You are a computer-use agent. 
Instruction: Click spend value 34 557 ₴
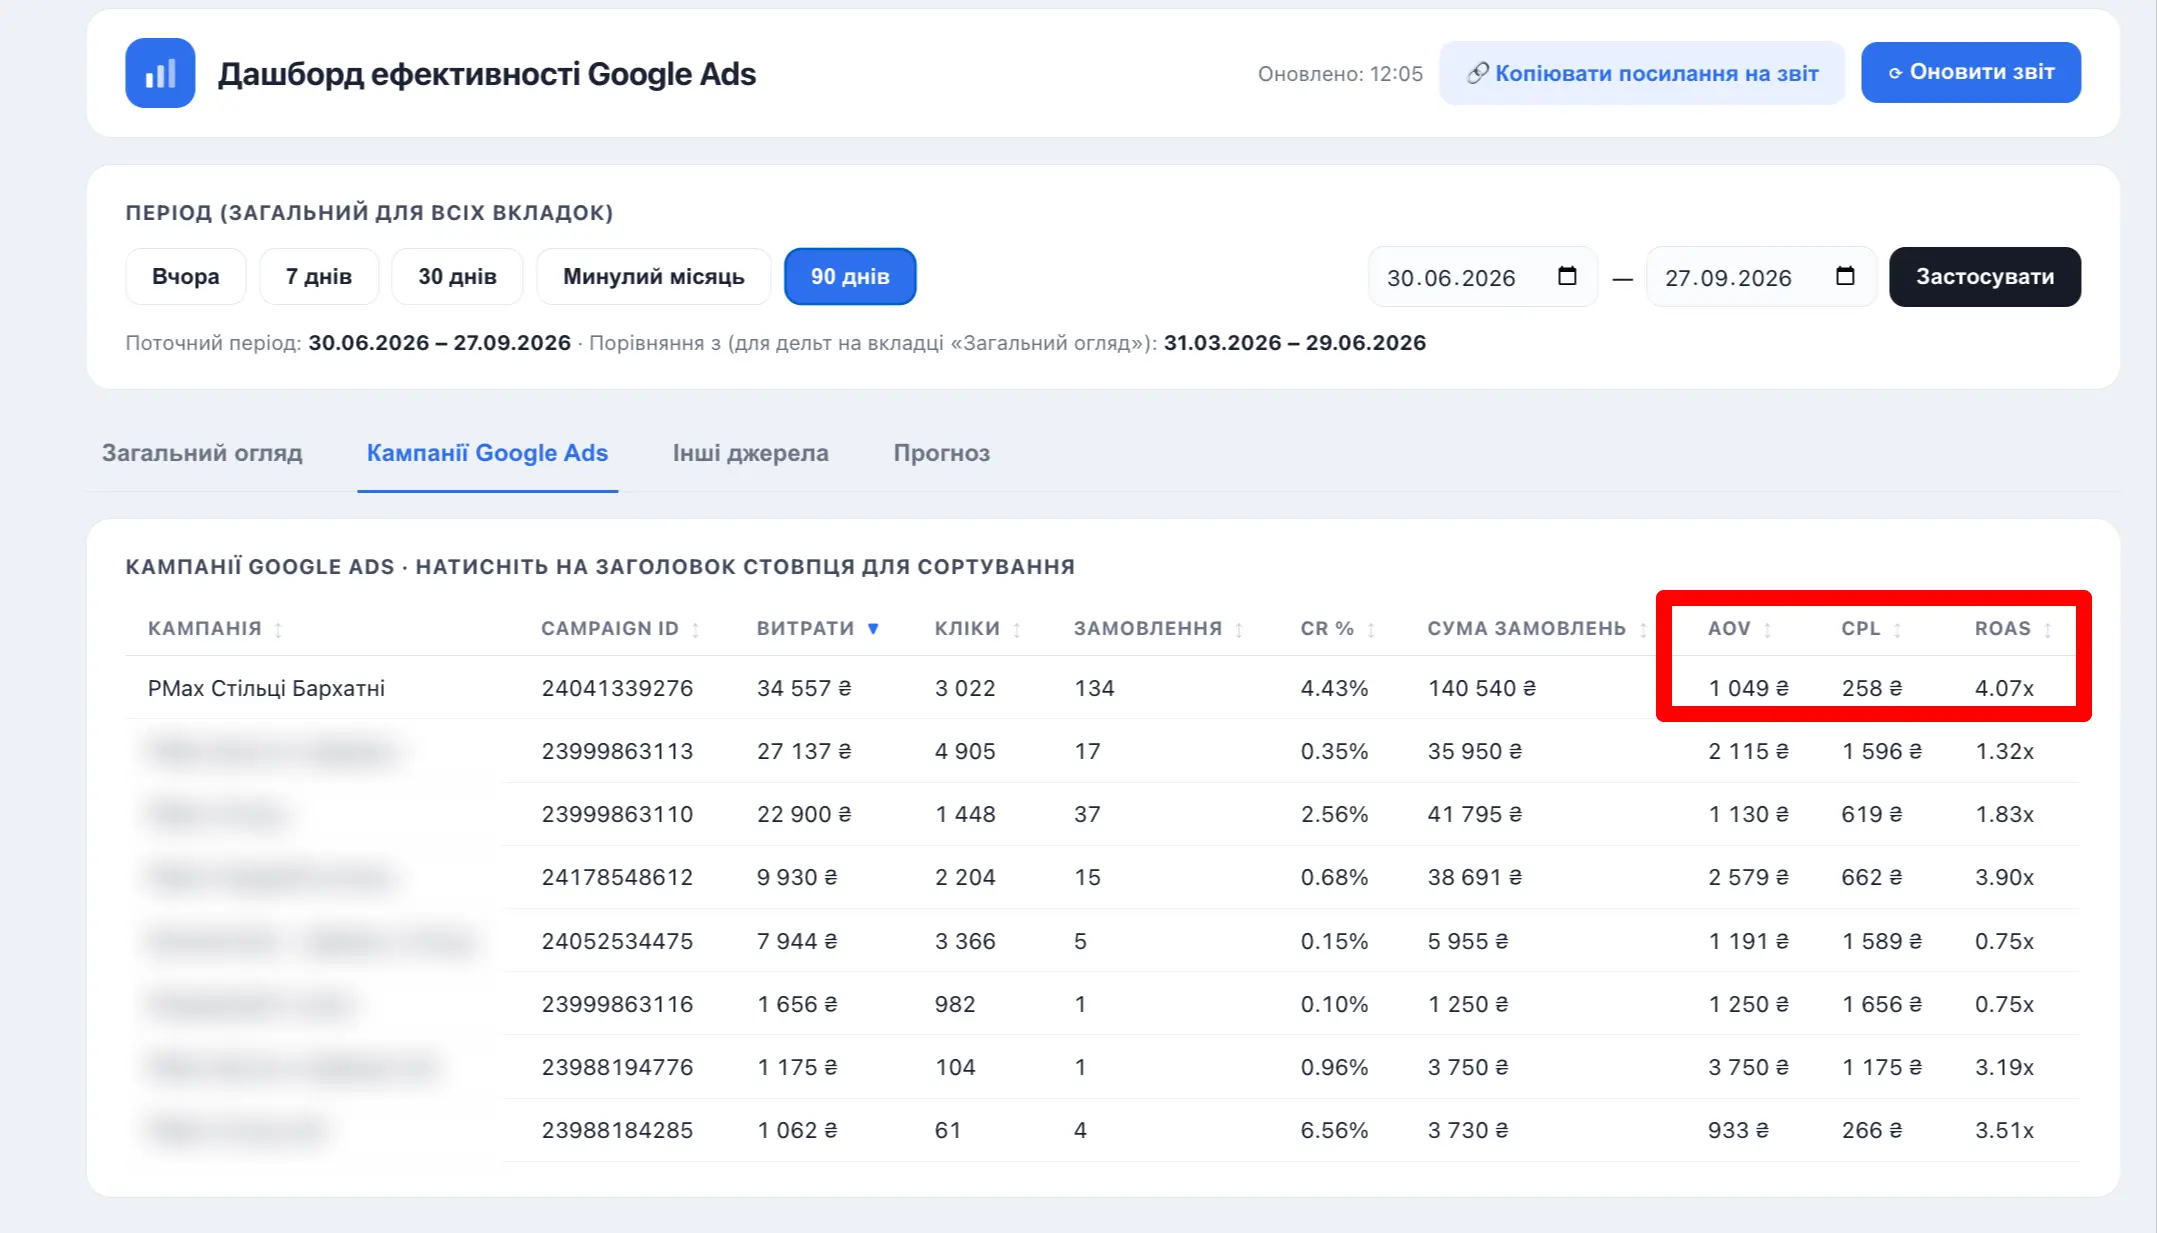pos(804,688)
